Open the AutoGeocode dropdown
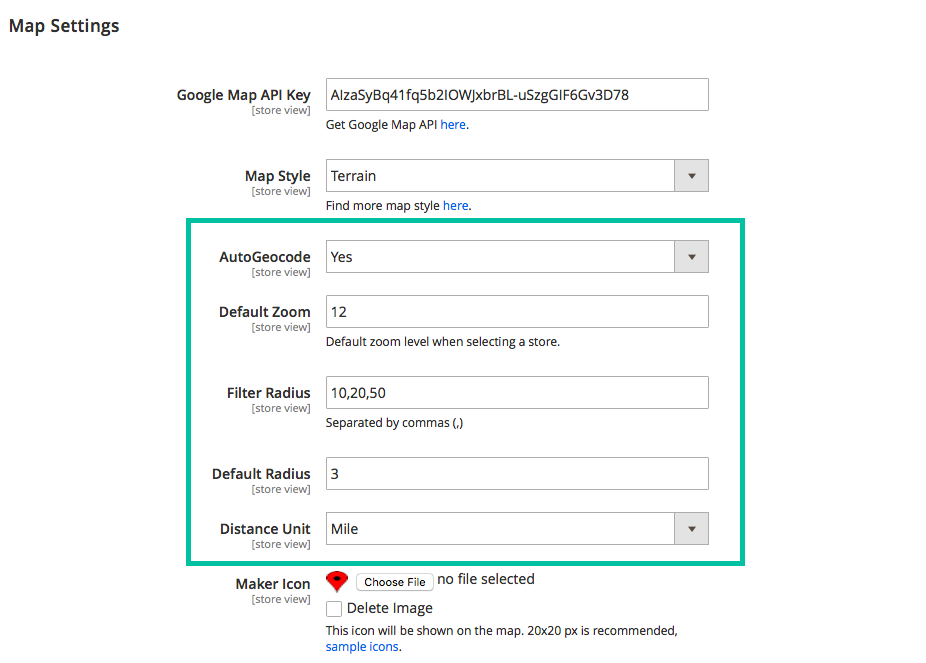This screenshot has width=926, height=663. pyautogui.click(x=691, y=256)
